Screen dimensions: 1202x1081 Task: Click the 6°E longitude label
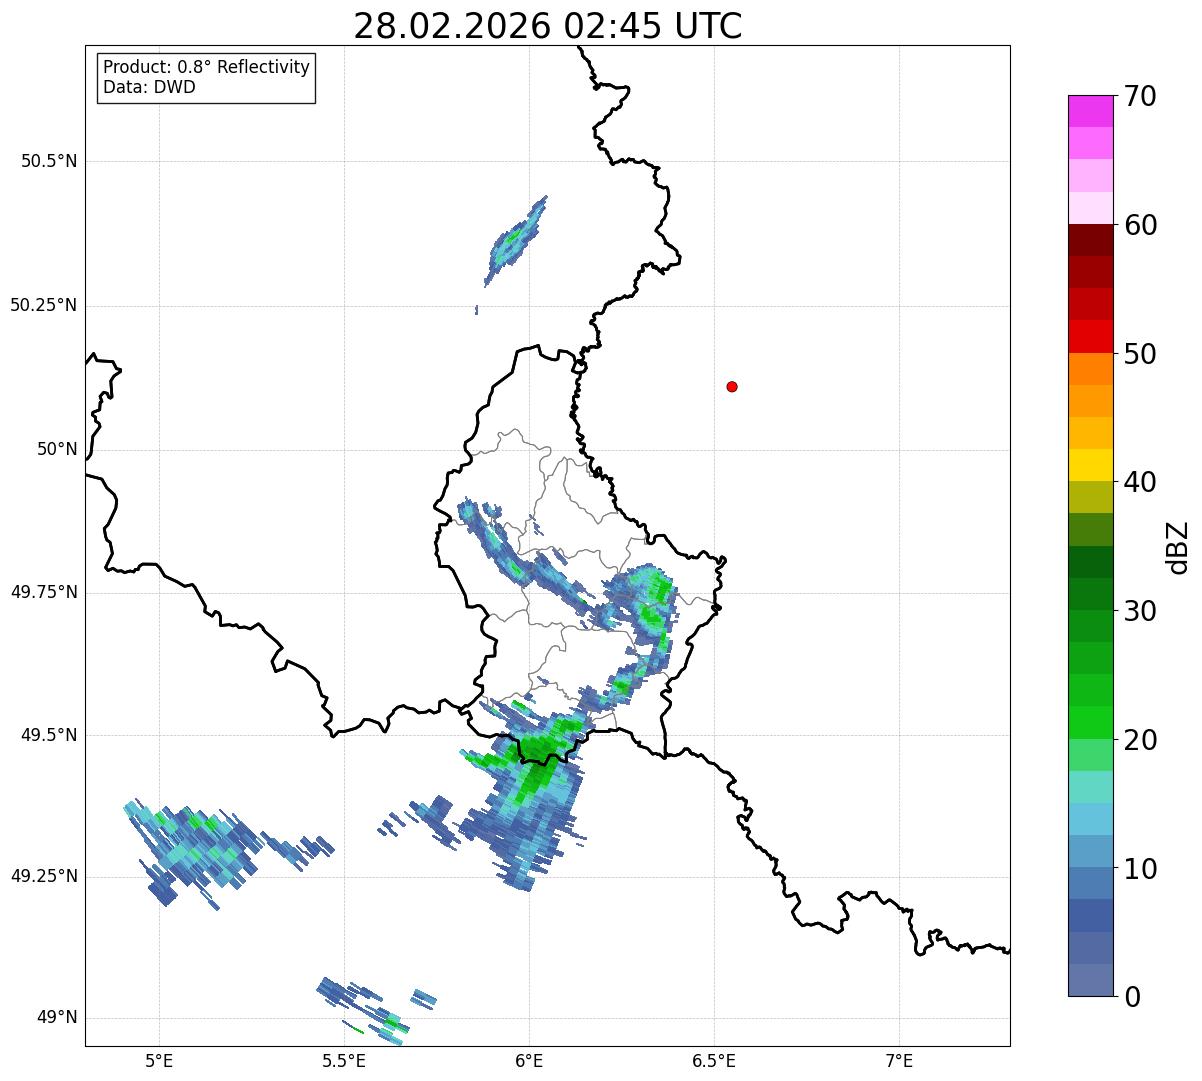(x=530, y=1061)
